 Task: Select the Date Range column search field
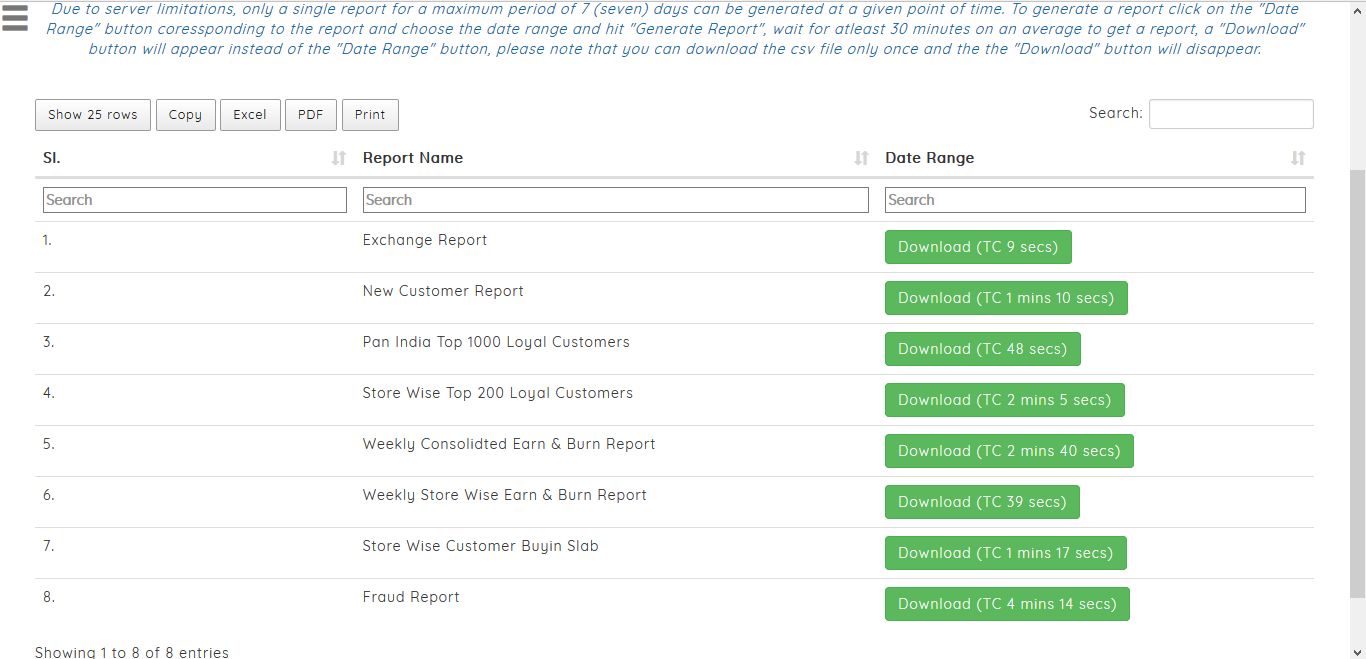(1095, 200)
